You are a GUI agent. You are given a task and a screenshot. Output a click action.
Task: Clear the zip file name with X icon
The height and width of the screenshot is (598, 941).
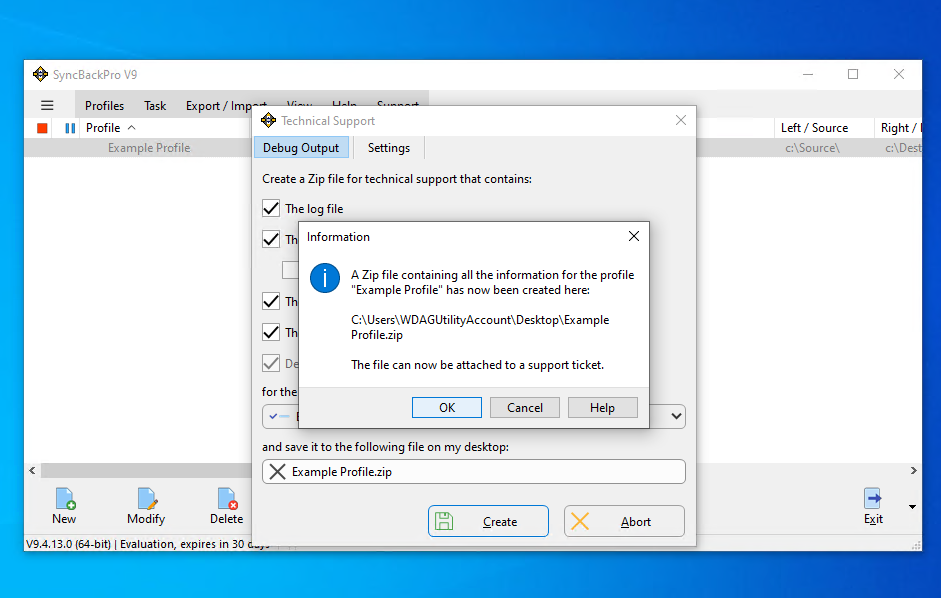coord(277,472)
